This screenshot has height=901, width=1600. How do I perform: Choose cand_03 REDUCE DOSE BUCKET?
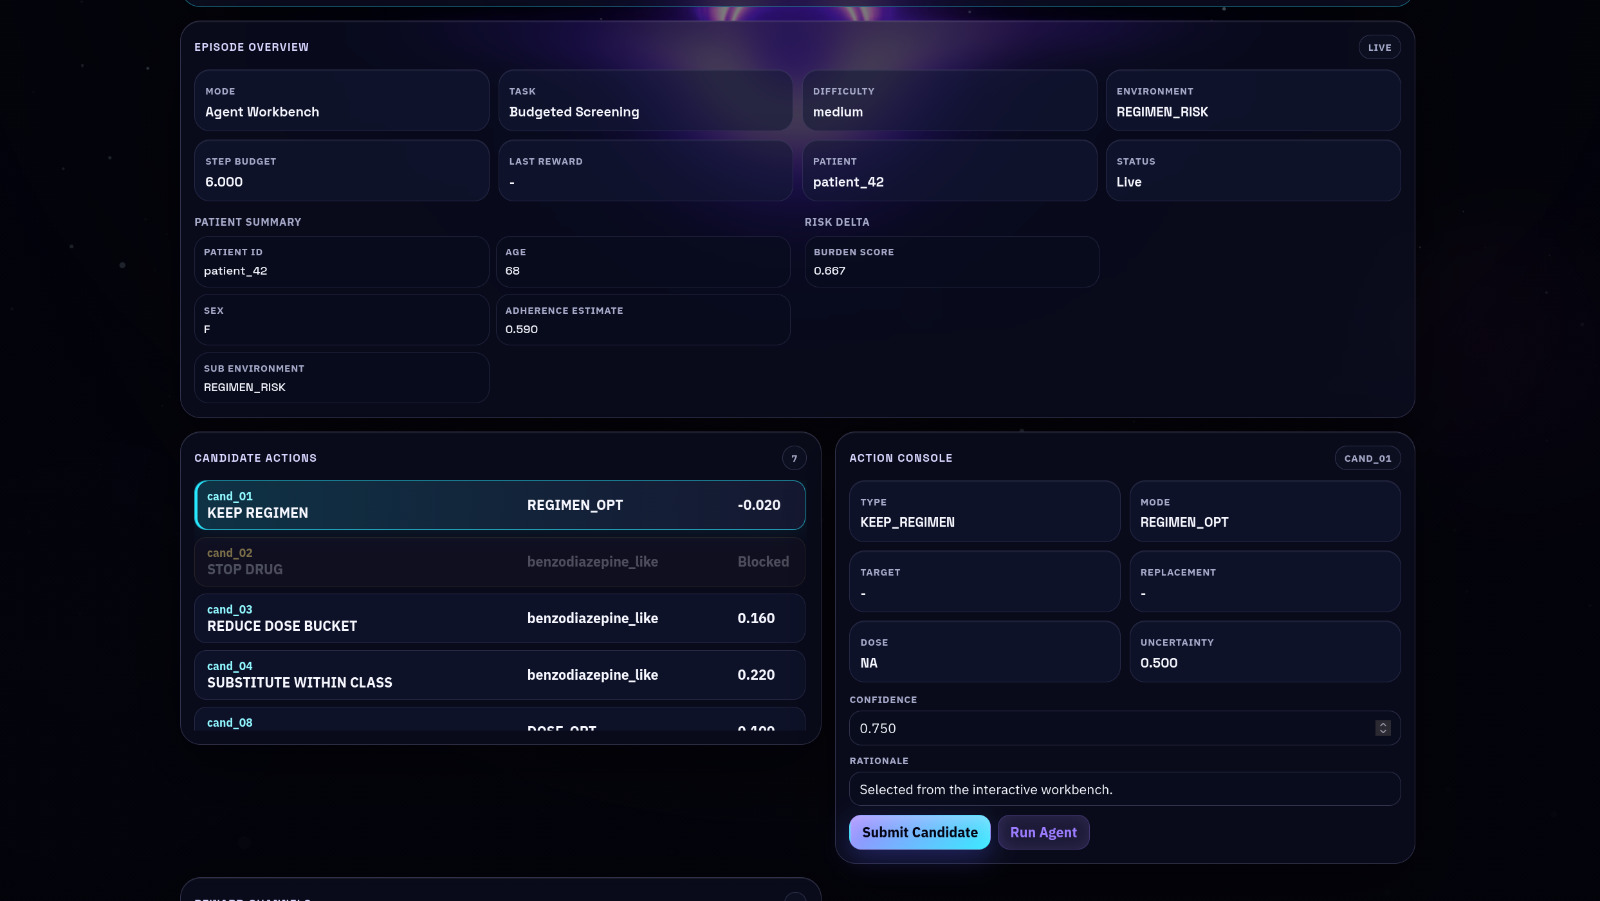tap(500, 618)
